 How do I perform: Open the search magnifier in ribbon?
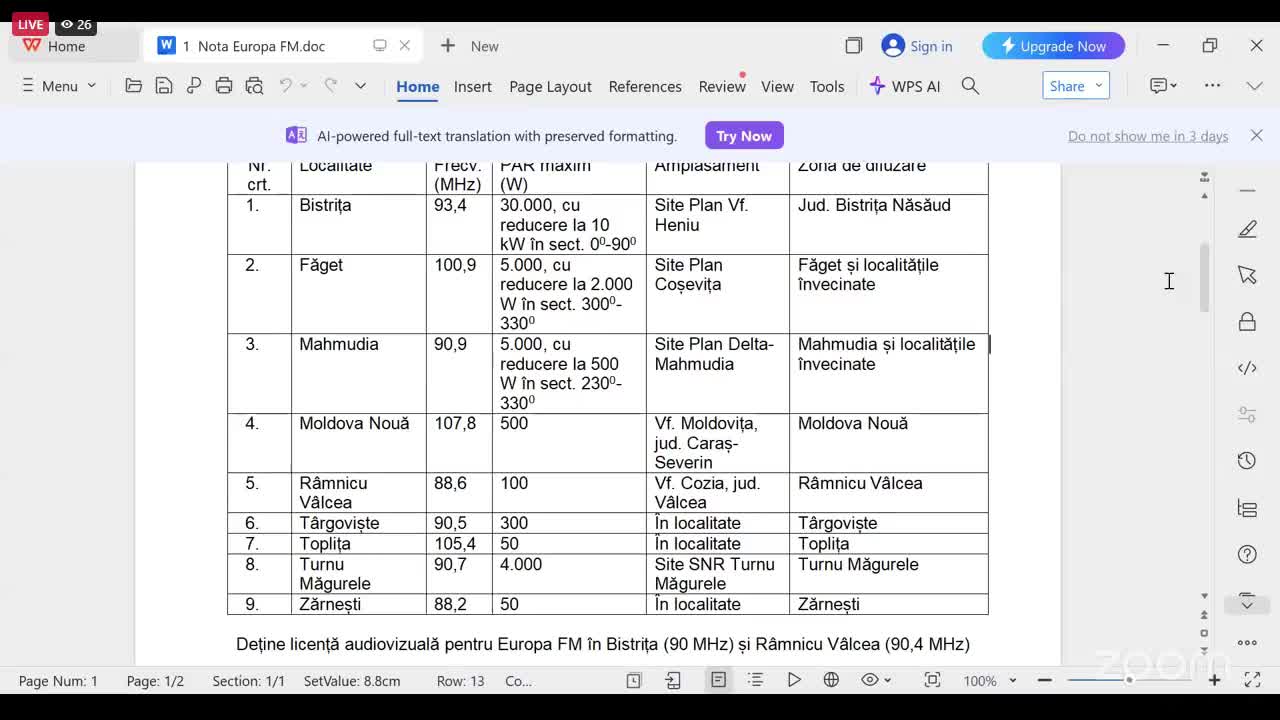click(x=970, y=86)
